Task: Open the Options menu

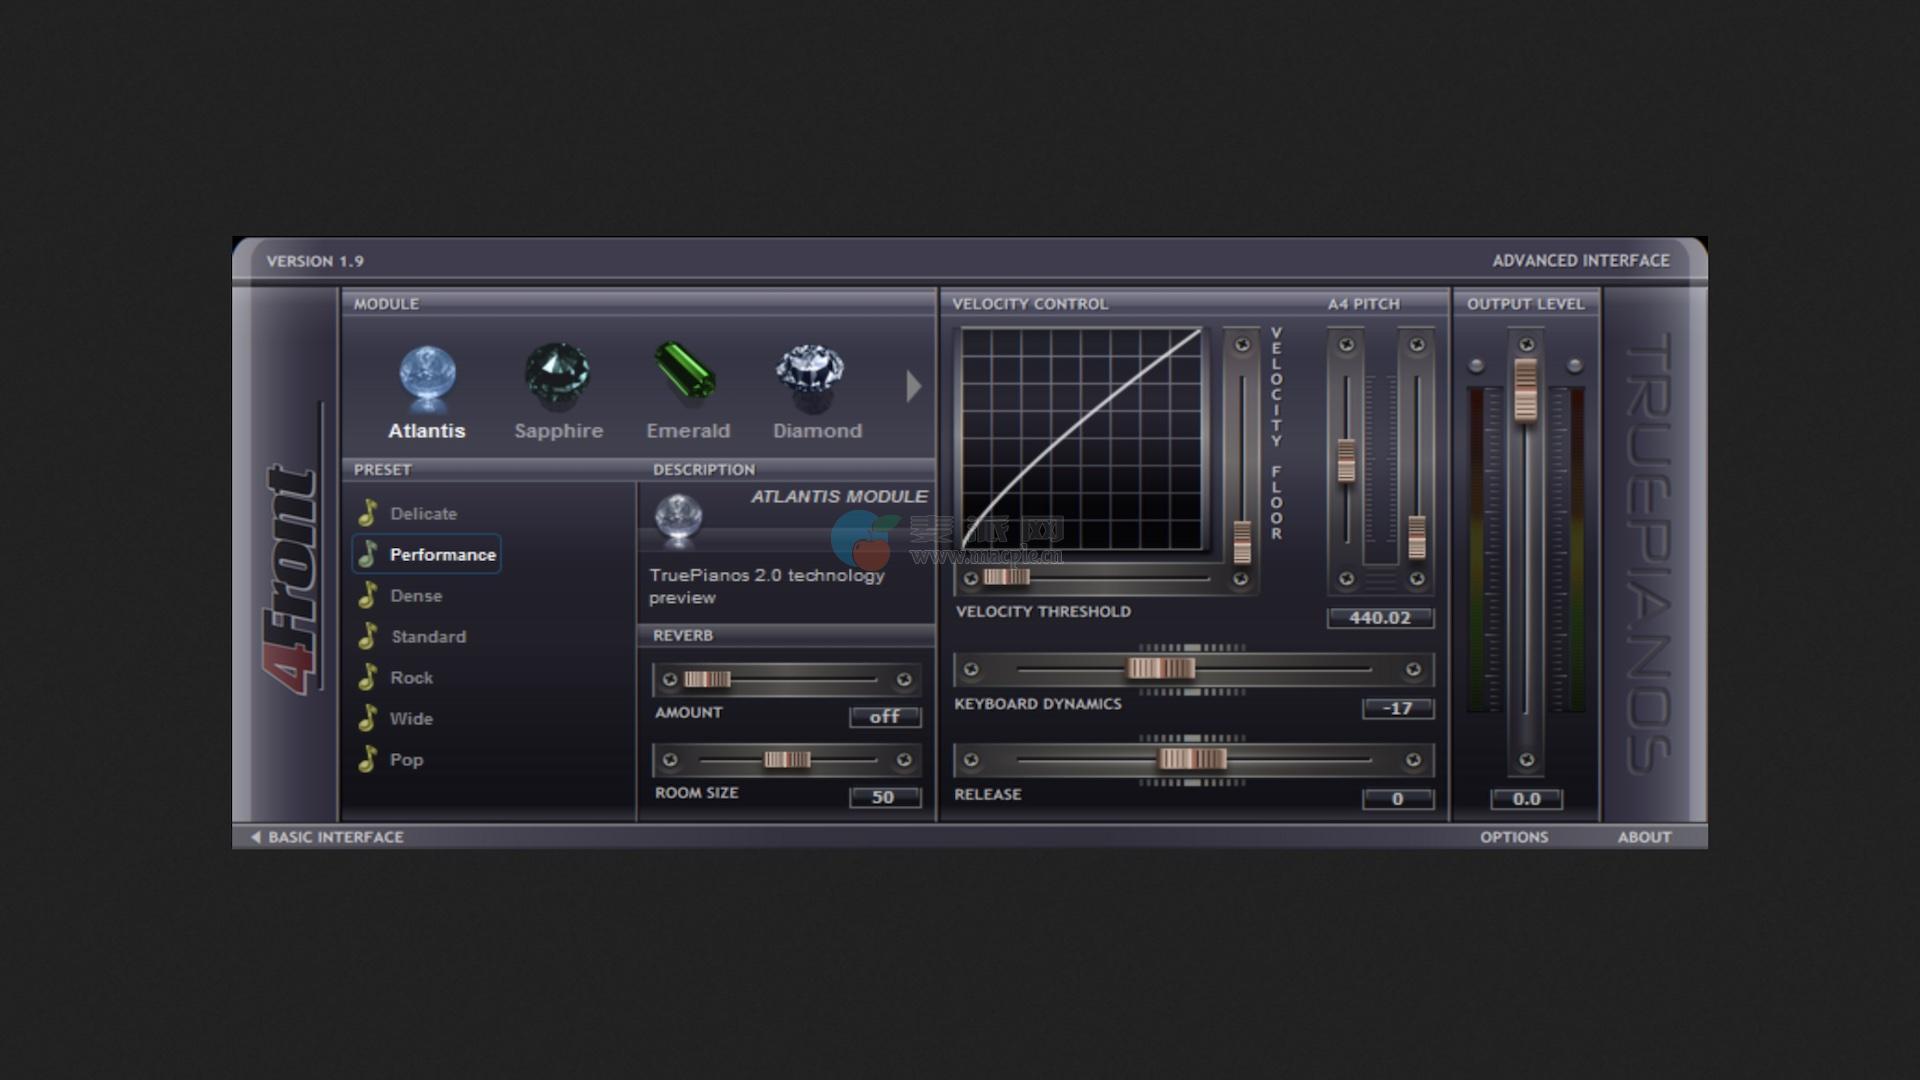Action: coord(1514,837)
